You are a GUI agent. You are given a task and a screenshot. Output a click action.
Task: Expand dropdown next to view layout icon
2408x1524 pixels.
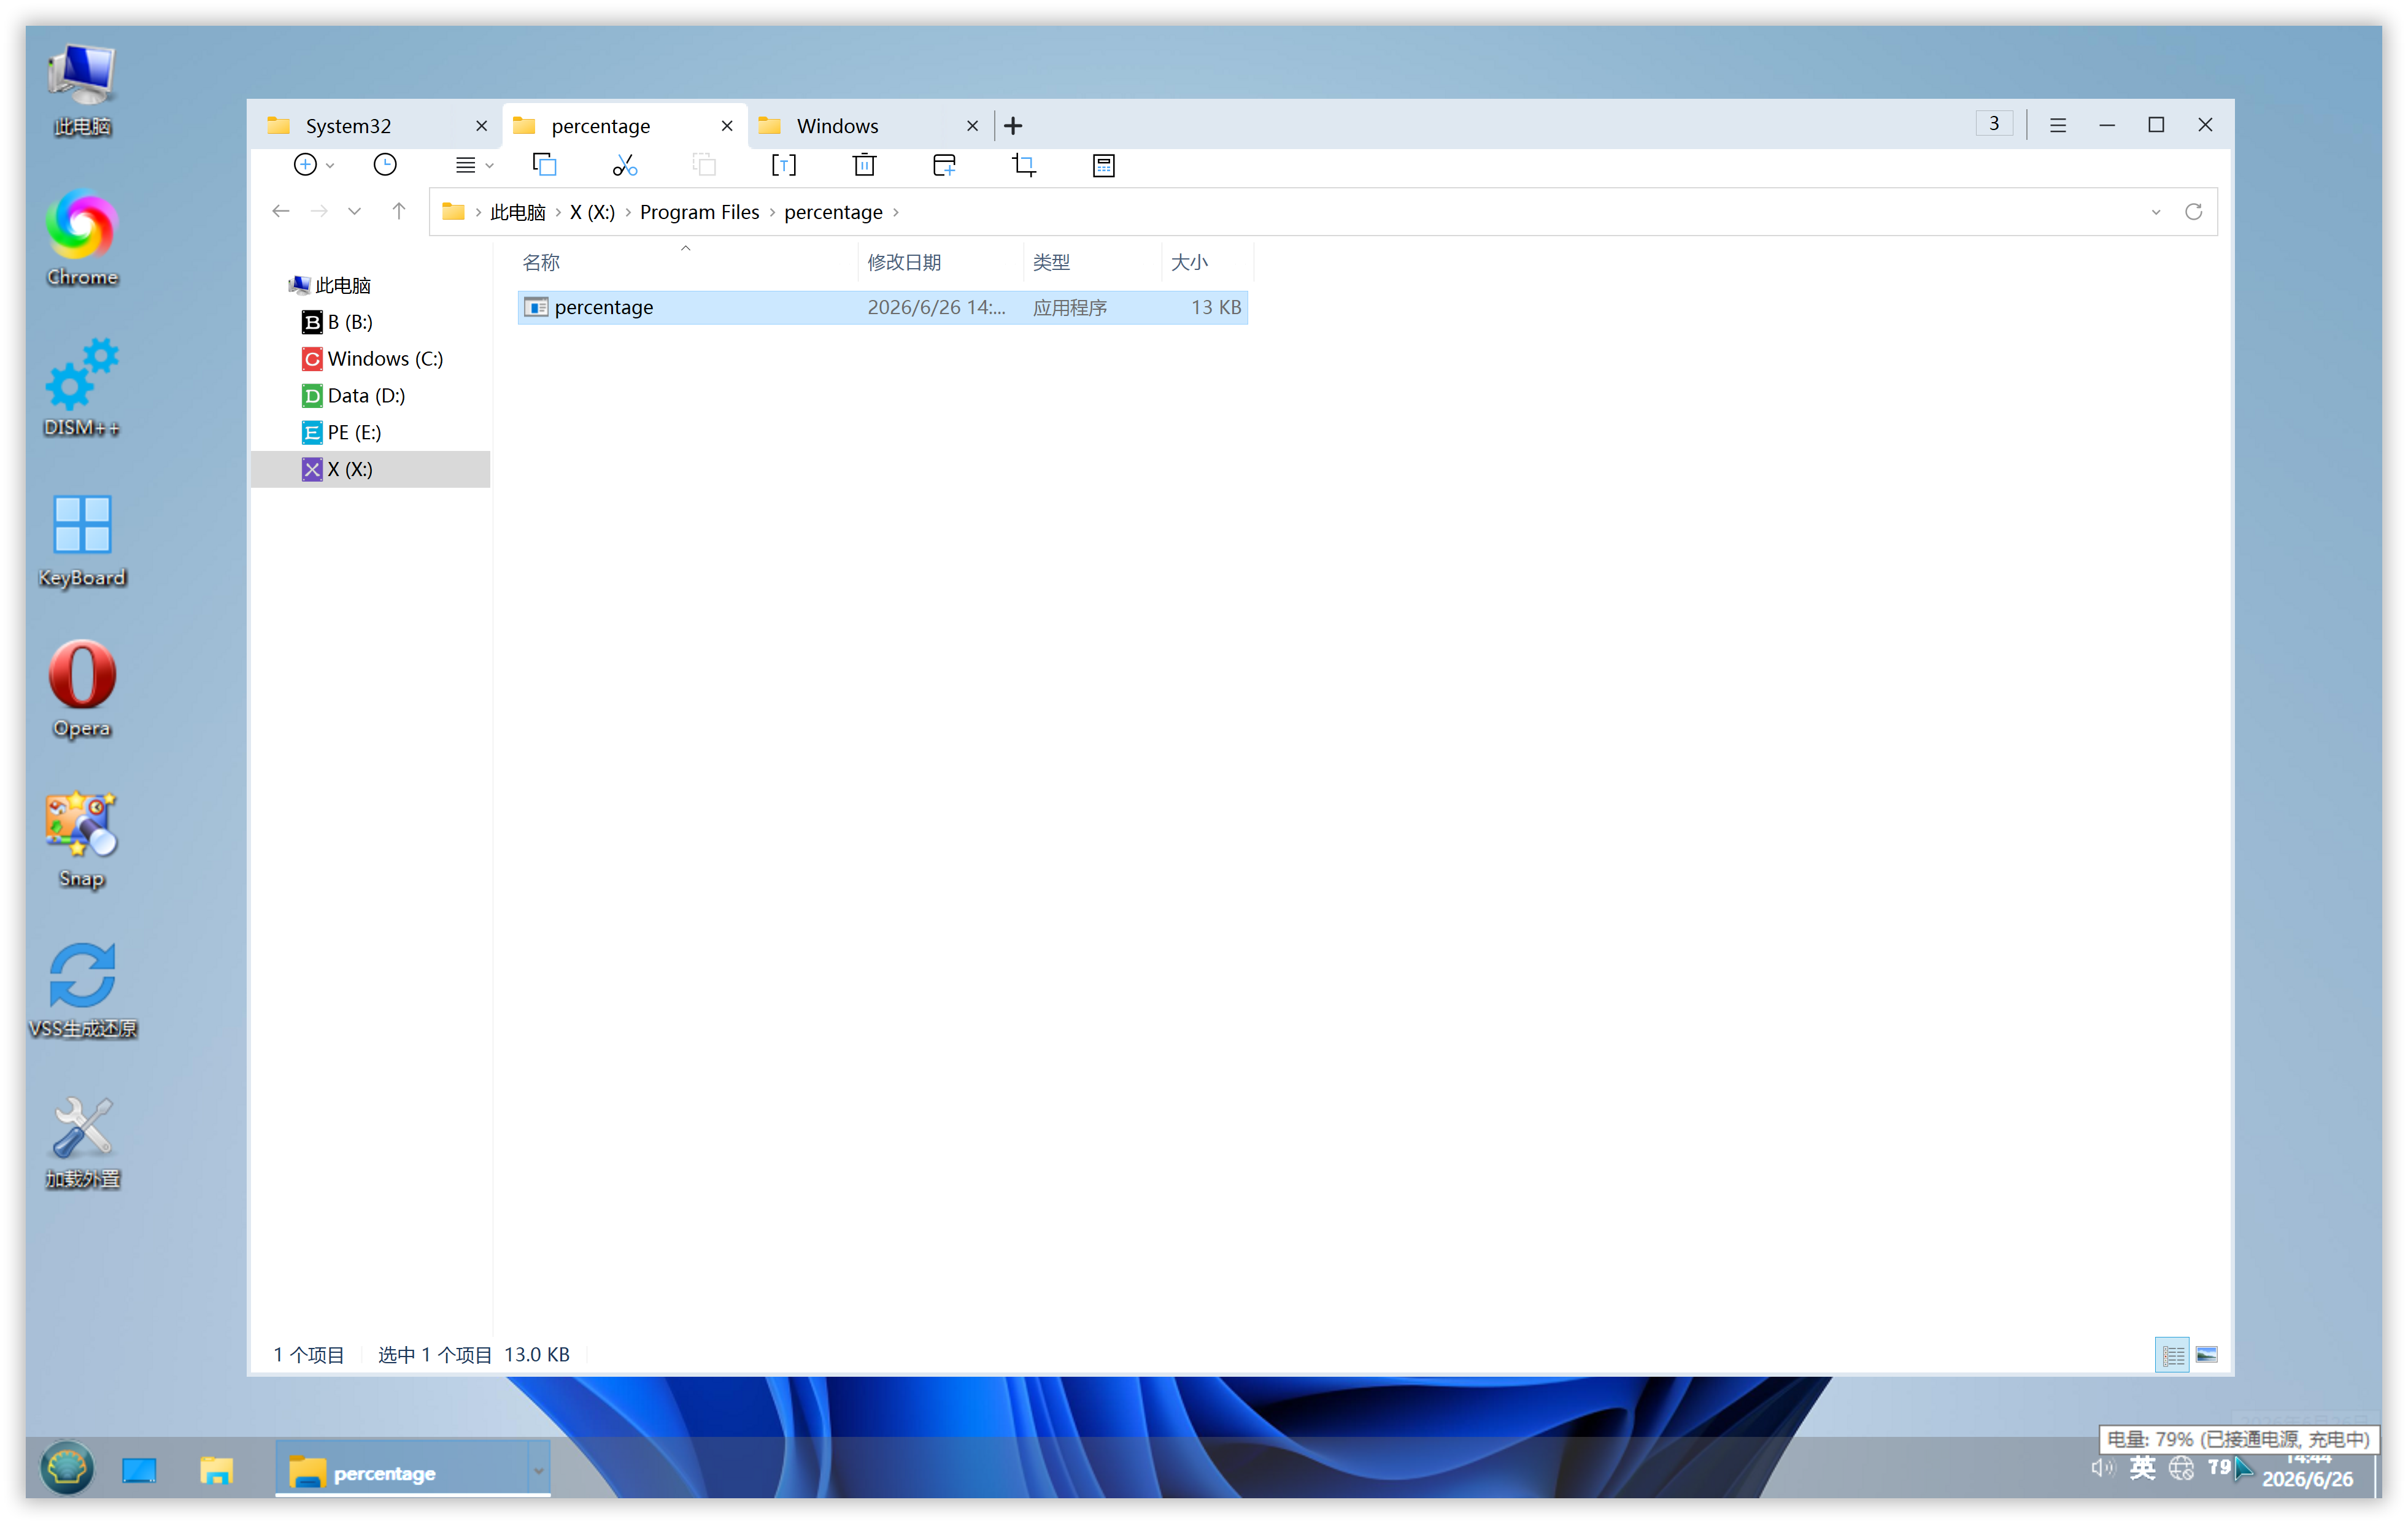(x=489, y=166)
